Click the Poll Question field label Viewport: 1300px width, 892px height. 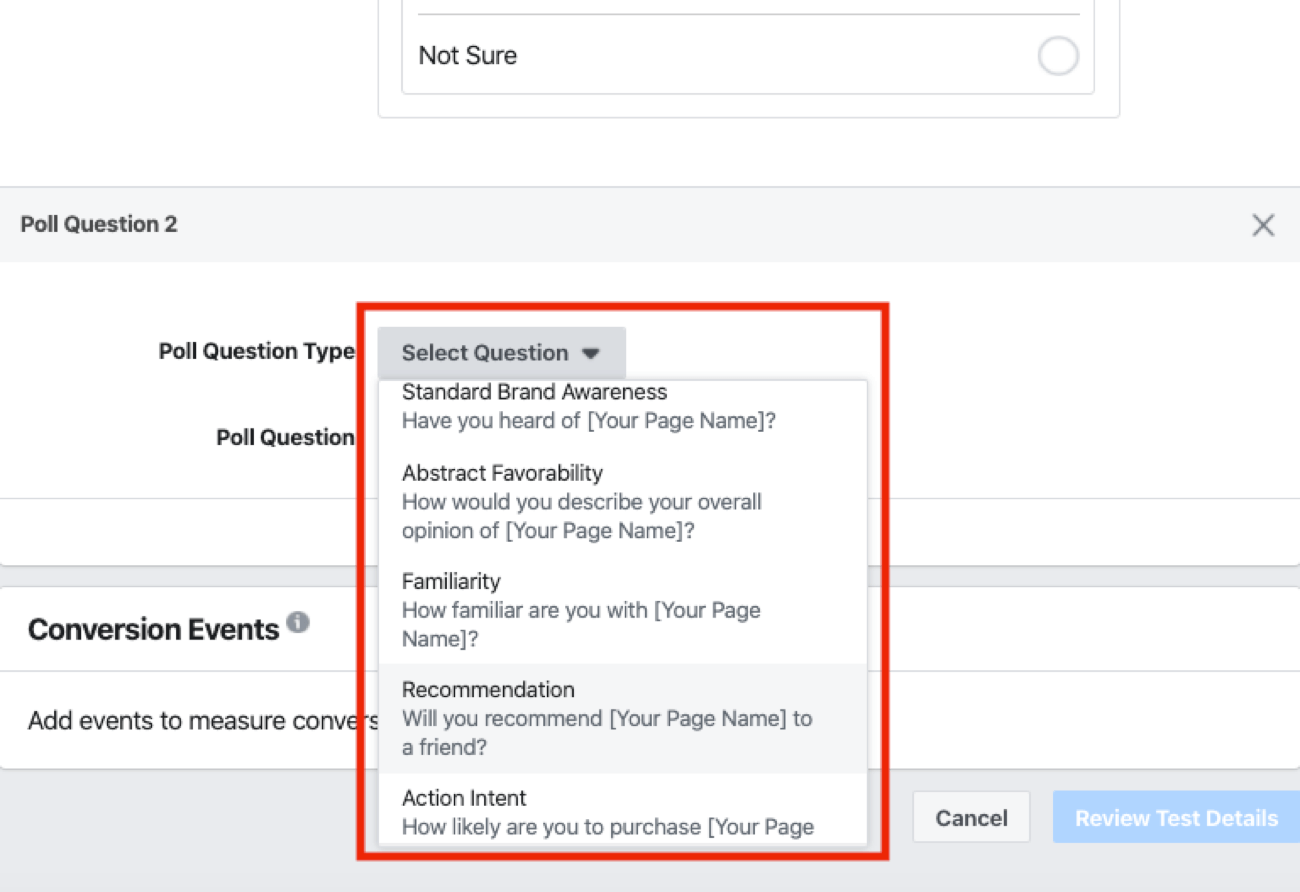click(x=285, y=438)
